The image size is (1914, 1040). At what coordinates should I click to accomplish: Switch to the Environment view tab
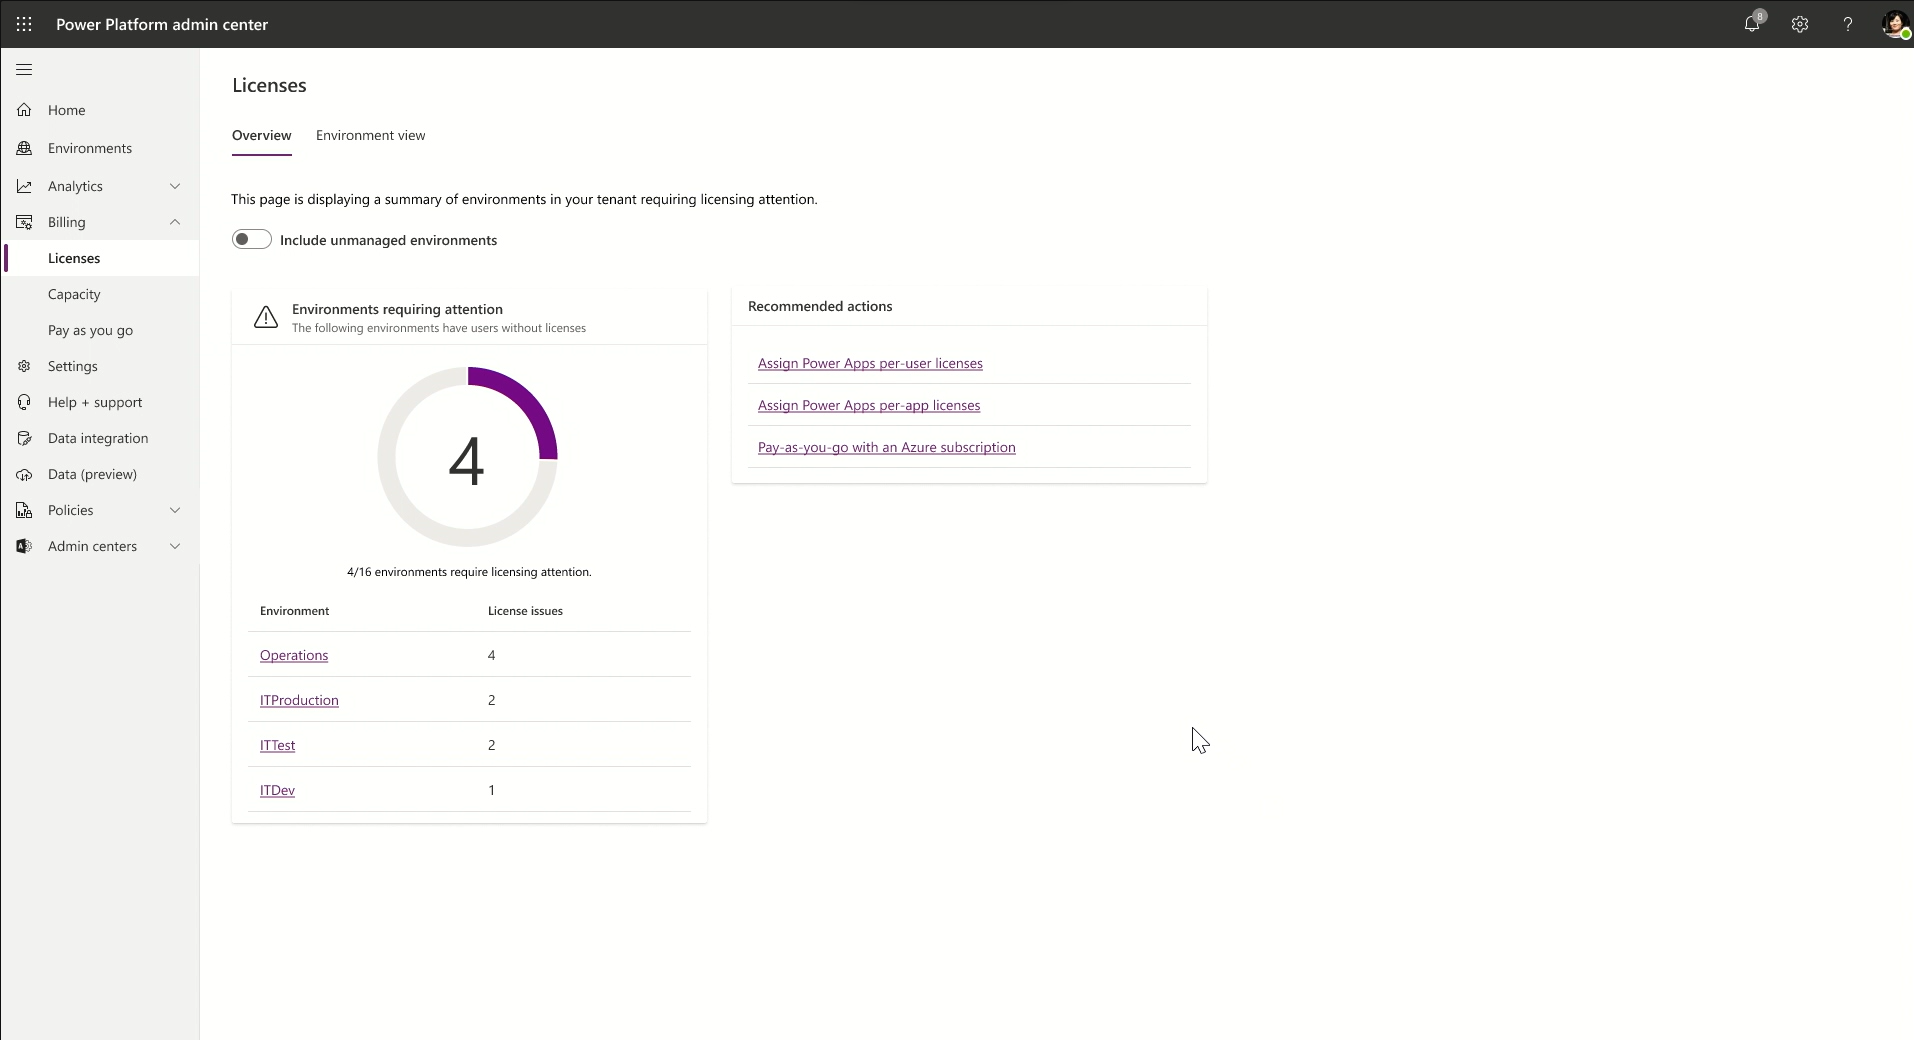(x=371, y=135)
